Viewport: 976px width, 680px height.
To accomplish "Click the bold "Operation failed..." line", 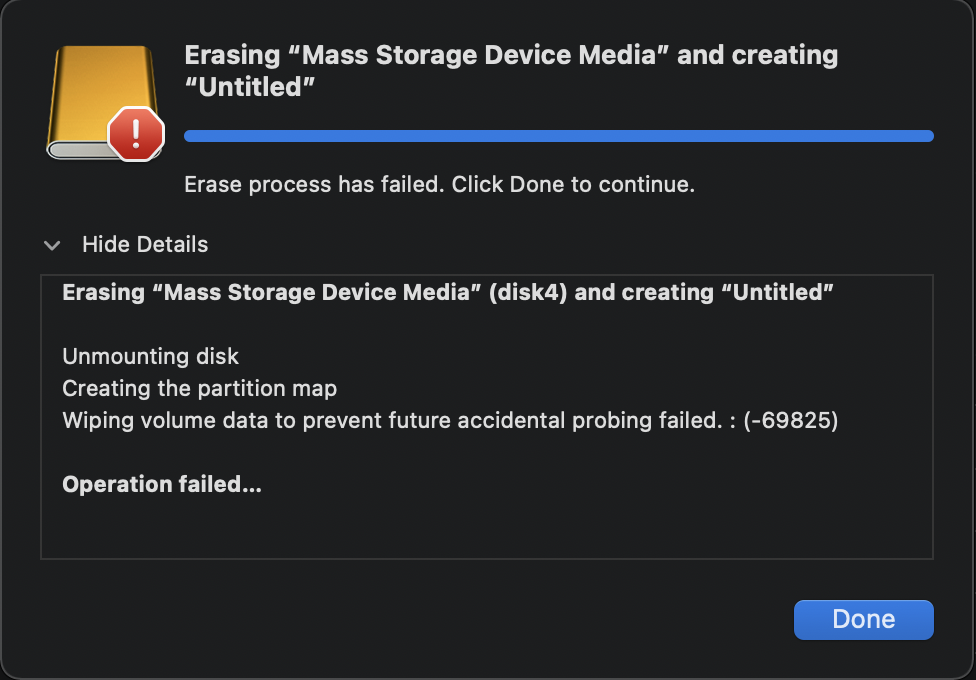I will [x=162, y=484].
